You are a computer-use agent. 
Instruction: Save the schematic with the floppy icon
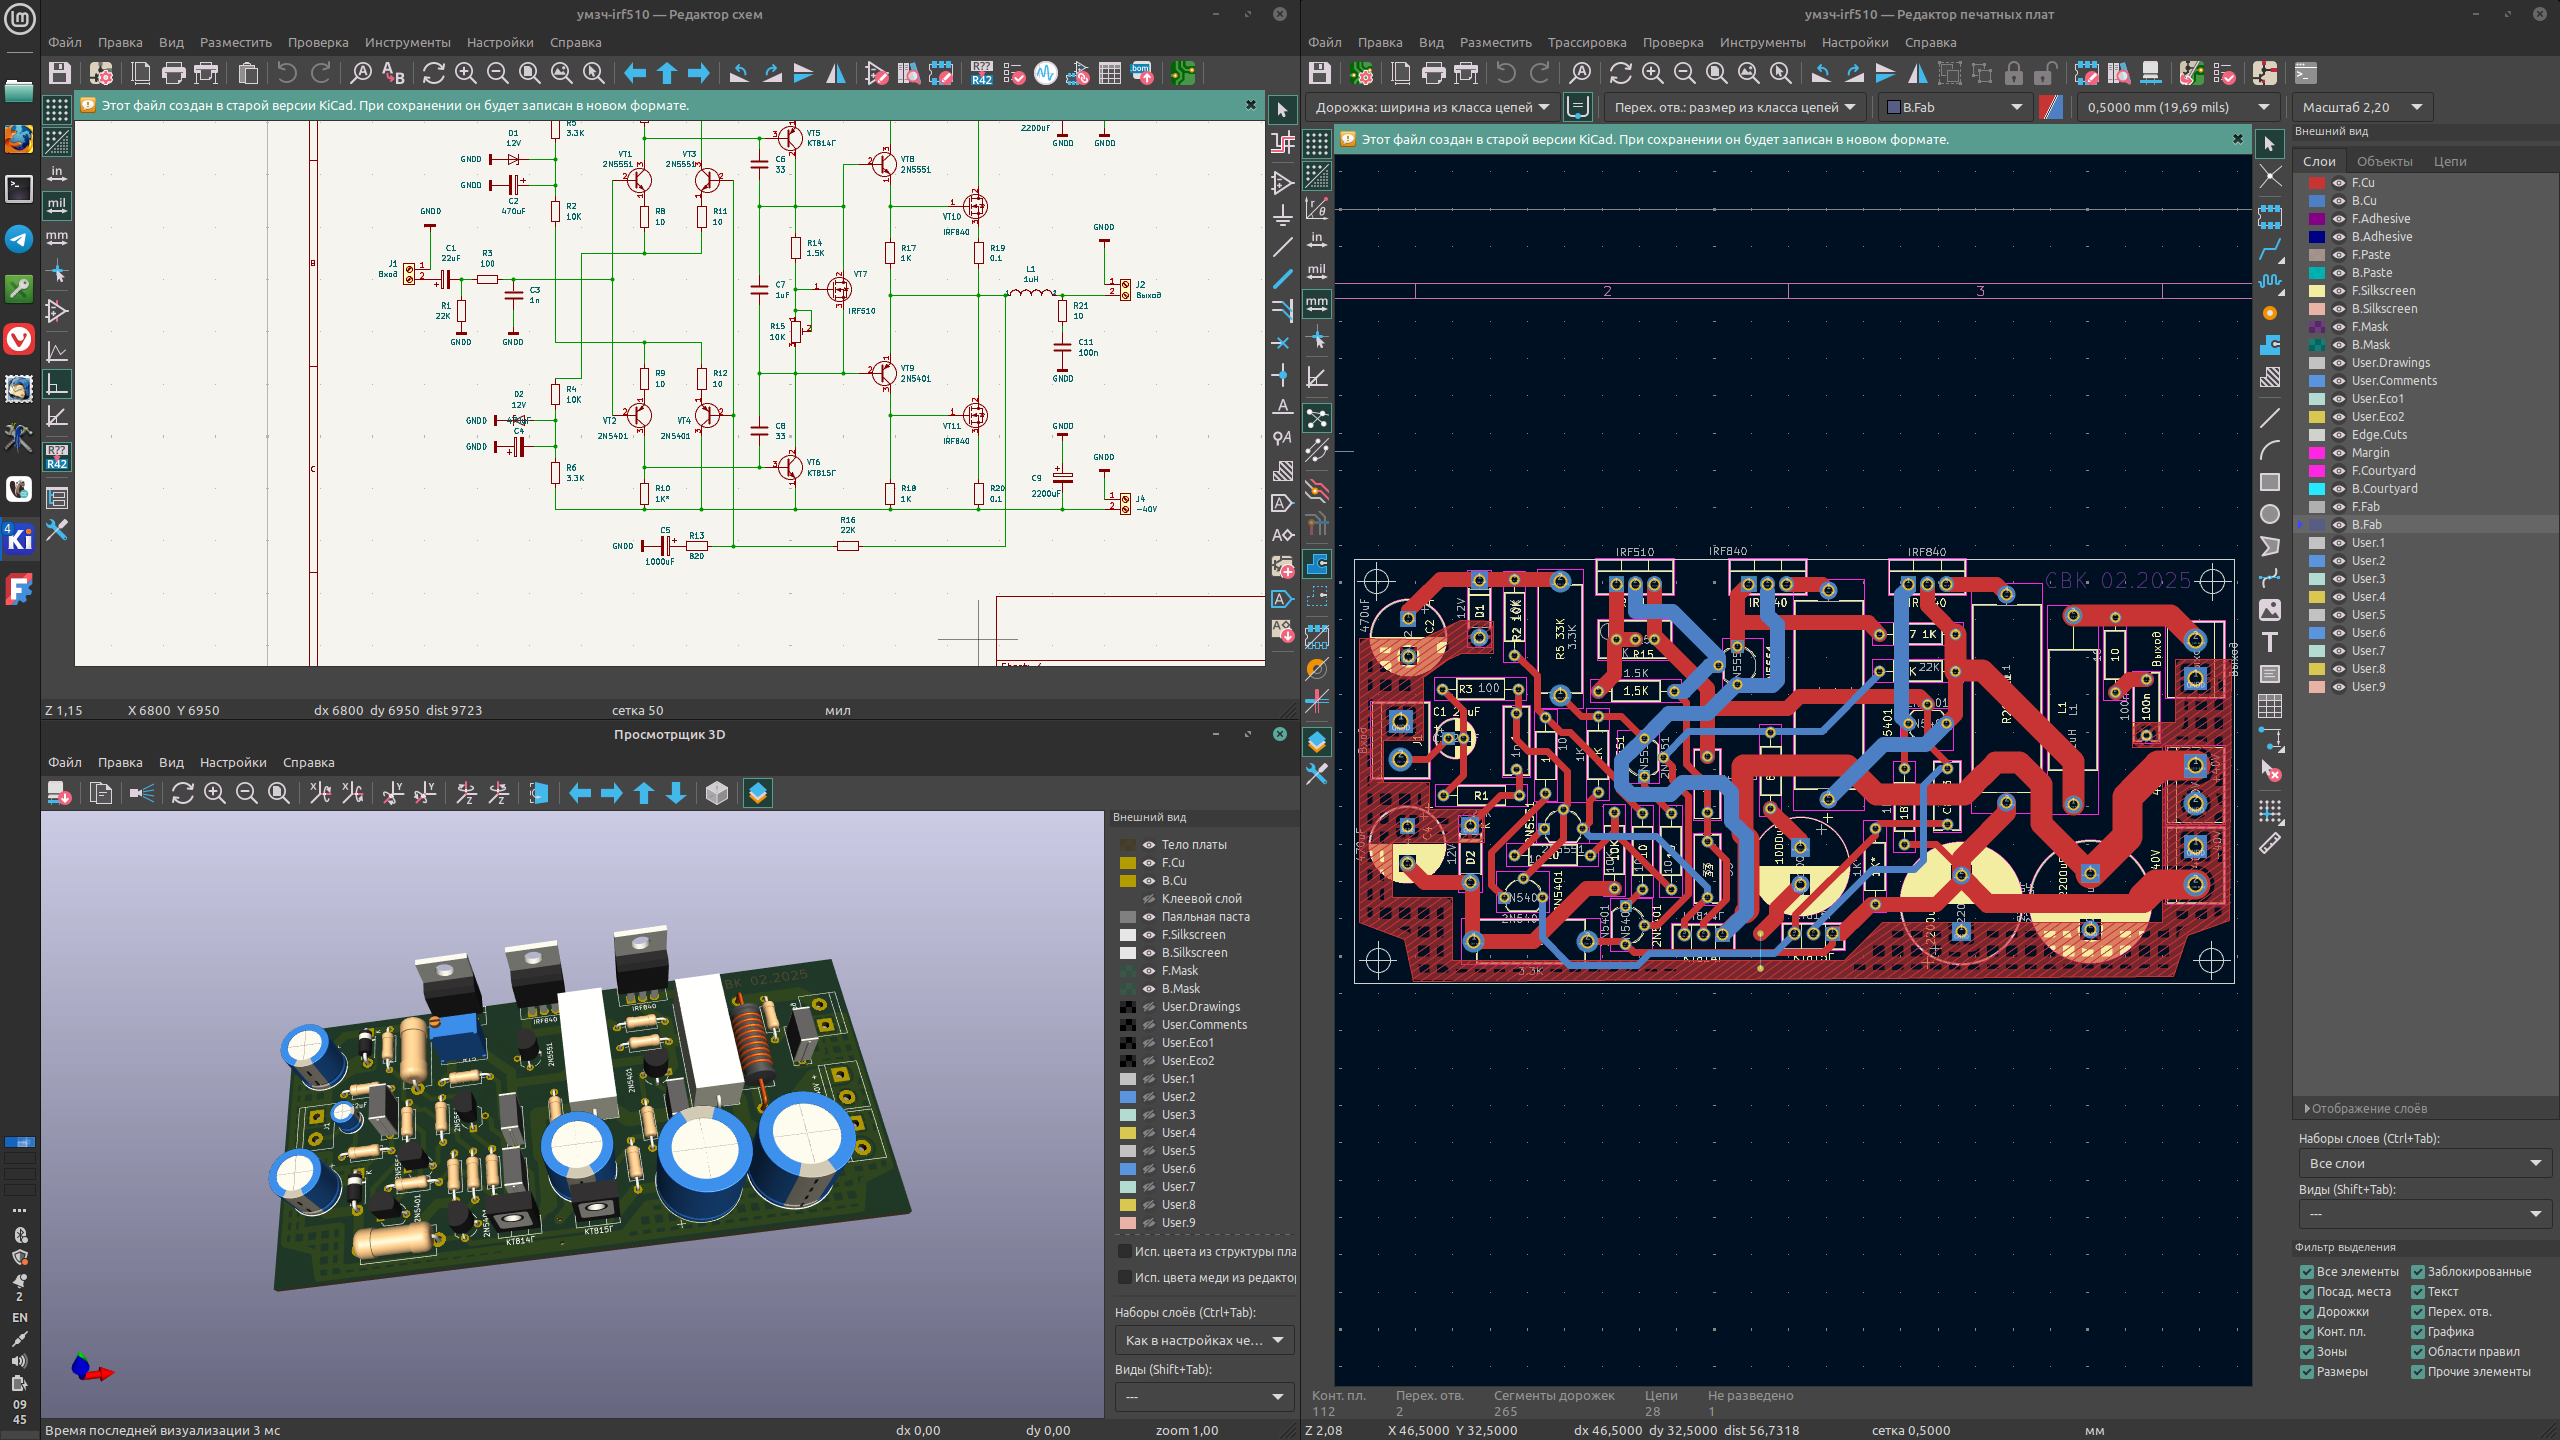pos(60,73)
